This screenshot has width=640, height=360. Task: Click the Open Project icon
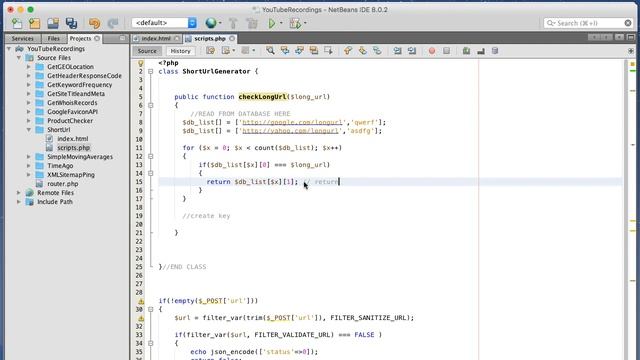[53, 23]
